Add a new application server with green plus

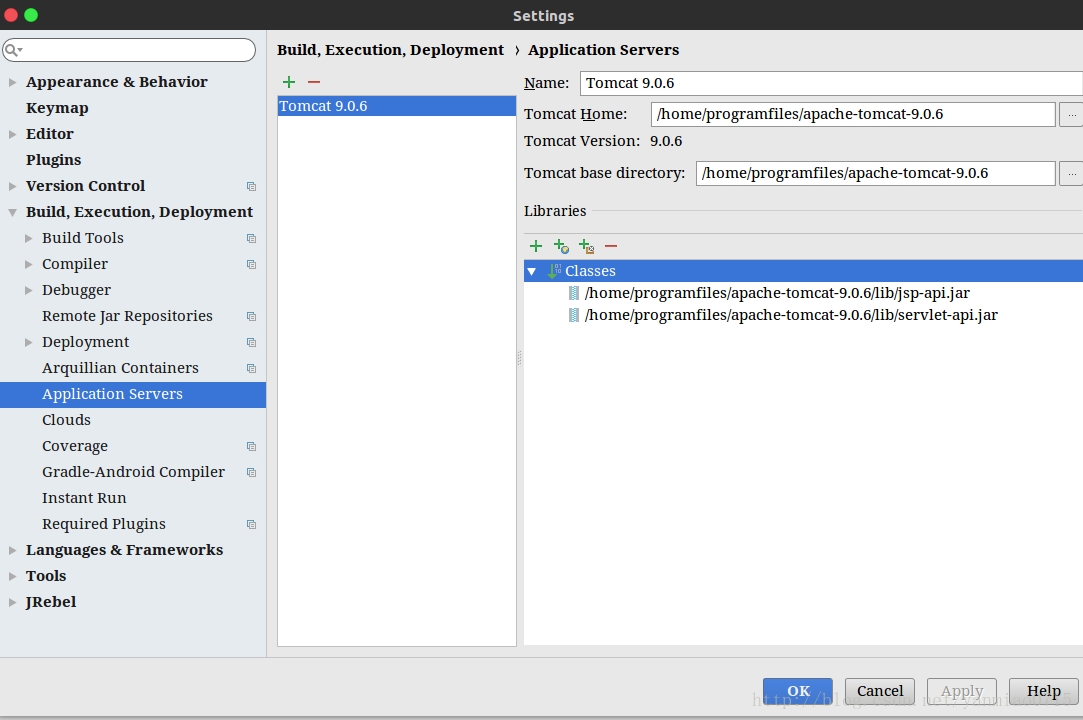pyautogui.click(x=289, y=82)
